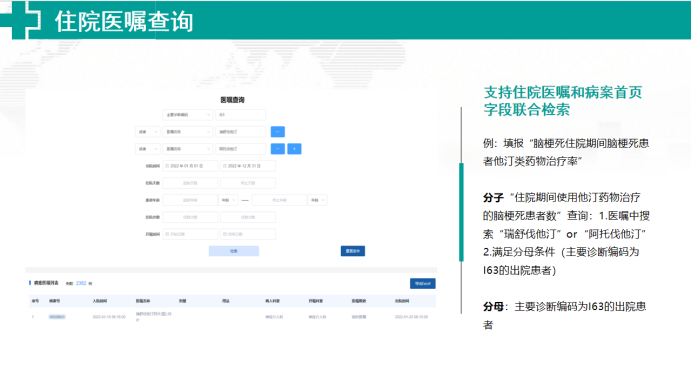The width and height of the screenshot is (691, 390).
Task: Click admission time cell 2022-01-15 in row 1
Action: click(109, 317)
